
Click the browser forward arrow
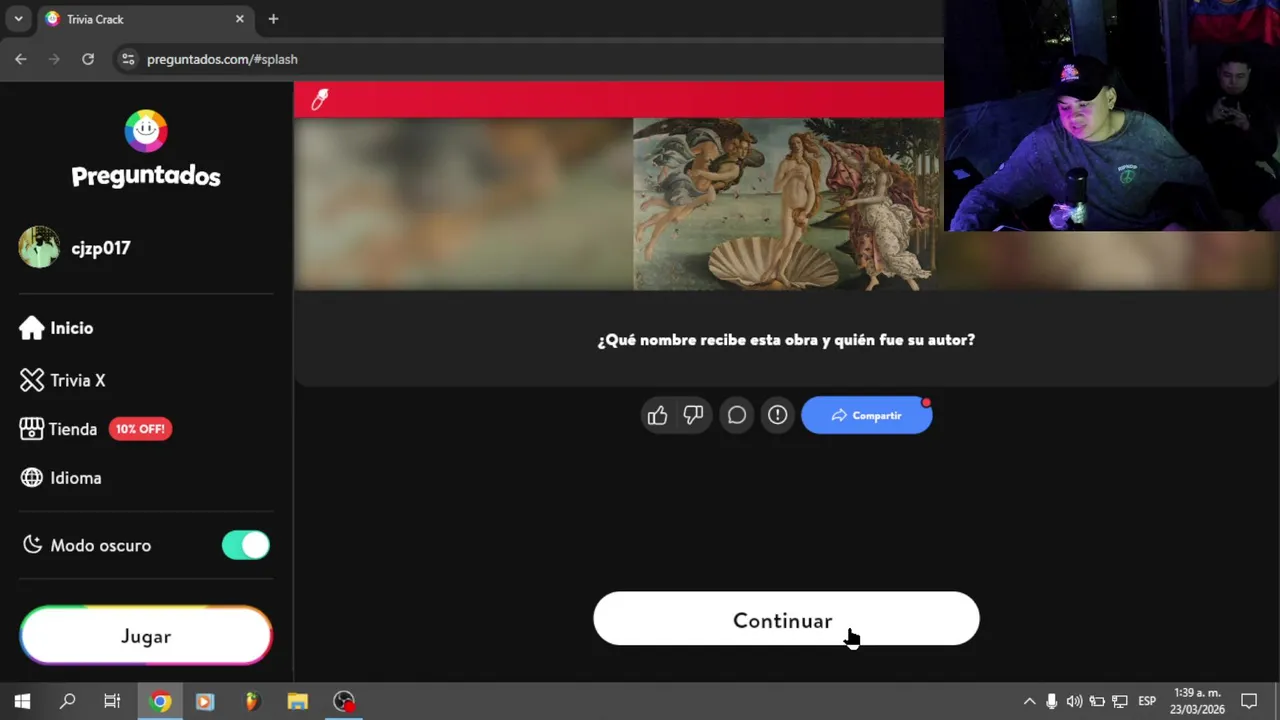54,59
